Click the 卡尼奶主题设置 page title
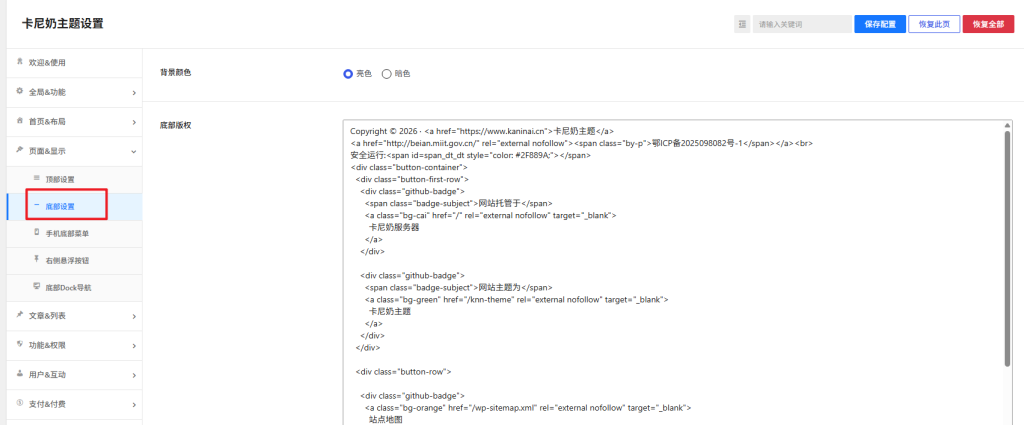The height and width of the screenshot is (425, 1024). click(63, 24)
